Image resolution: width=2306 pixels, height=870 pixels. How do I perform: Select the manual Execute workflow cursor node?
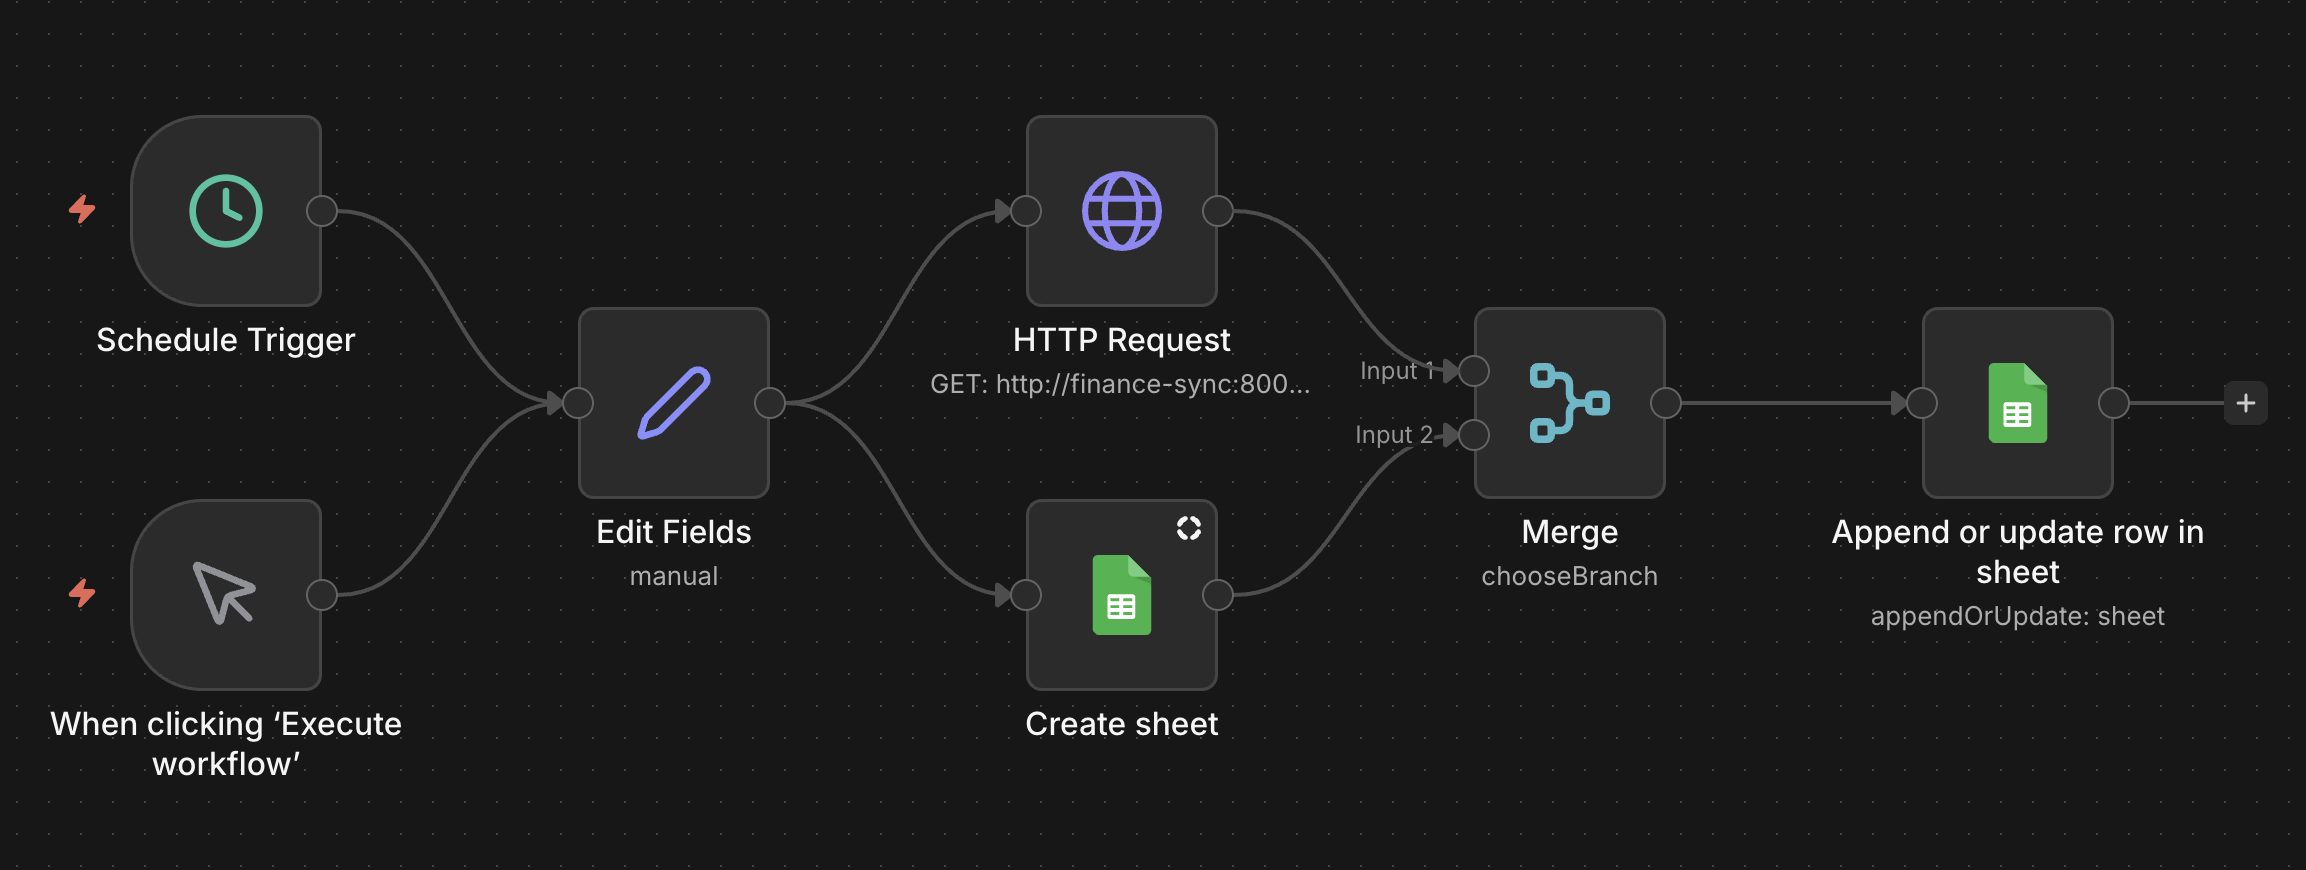point(226,595)
